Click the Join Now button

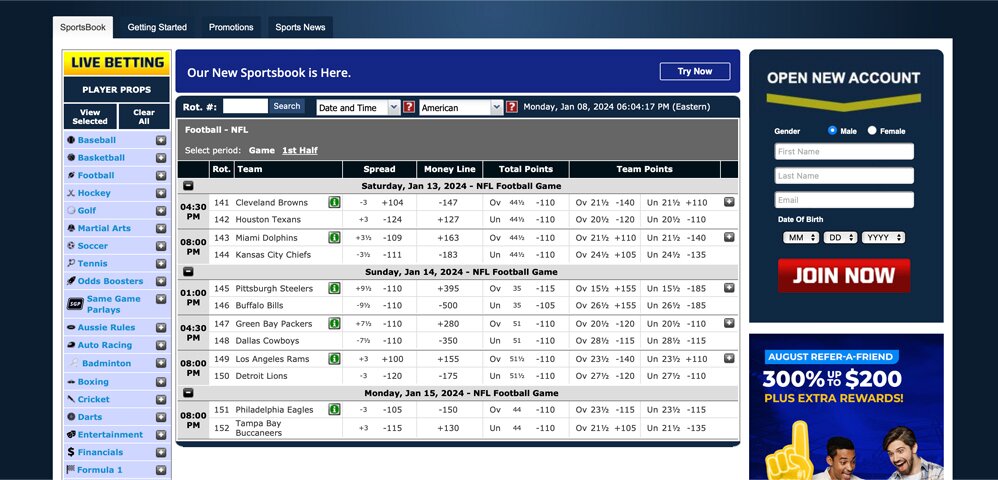pos(844,275)
